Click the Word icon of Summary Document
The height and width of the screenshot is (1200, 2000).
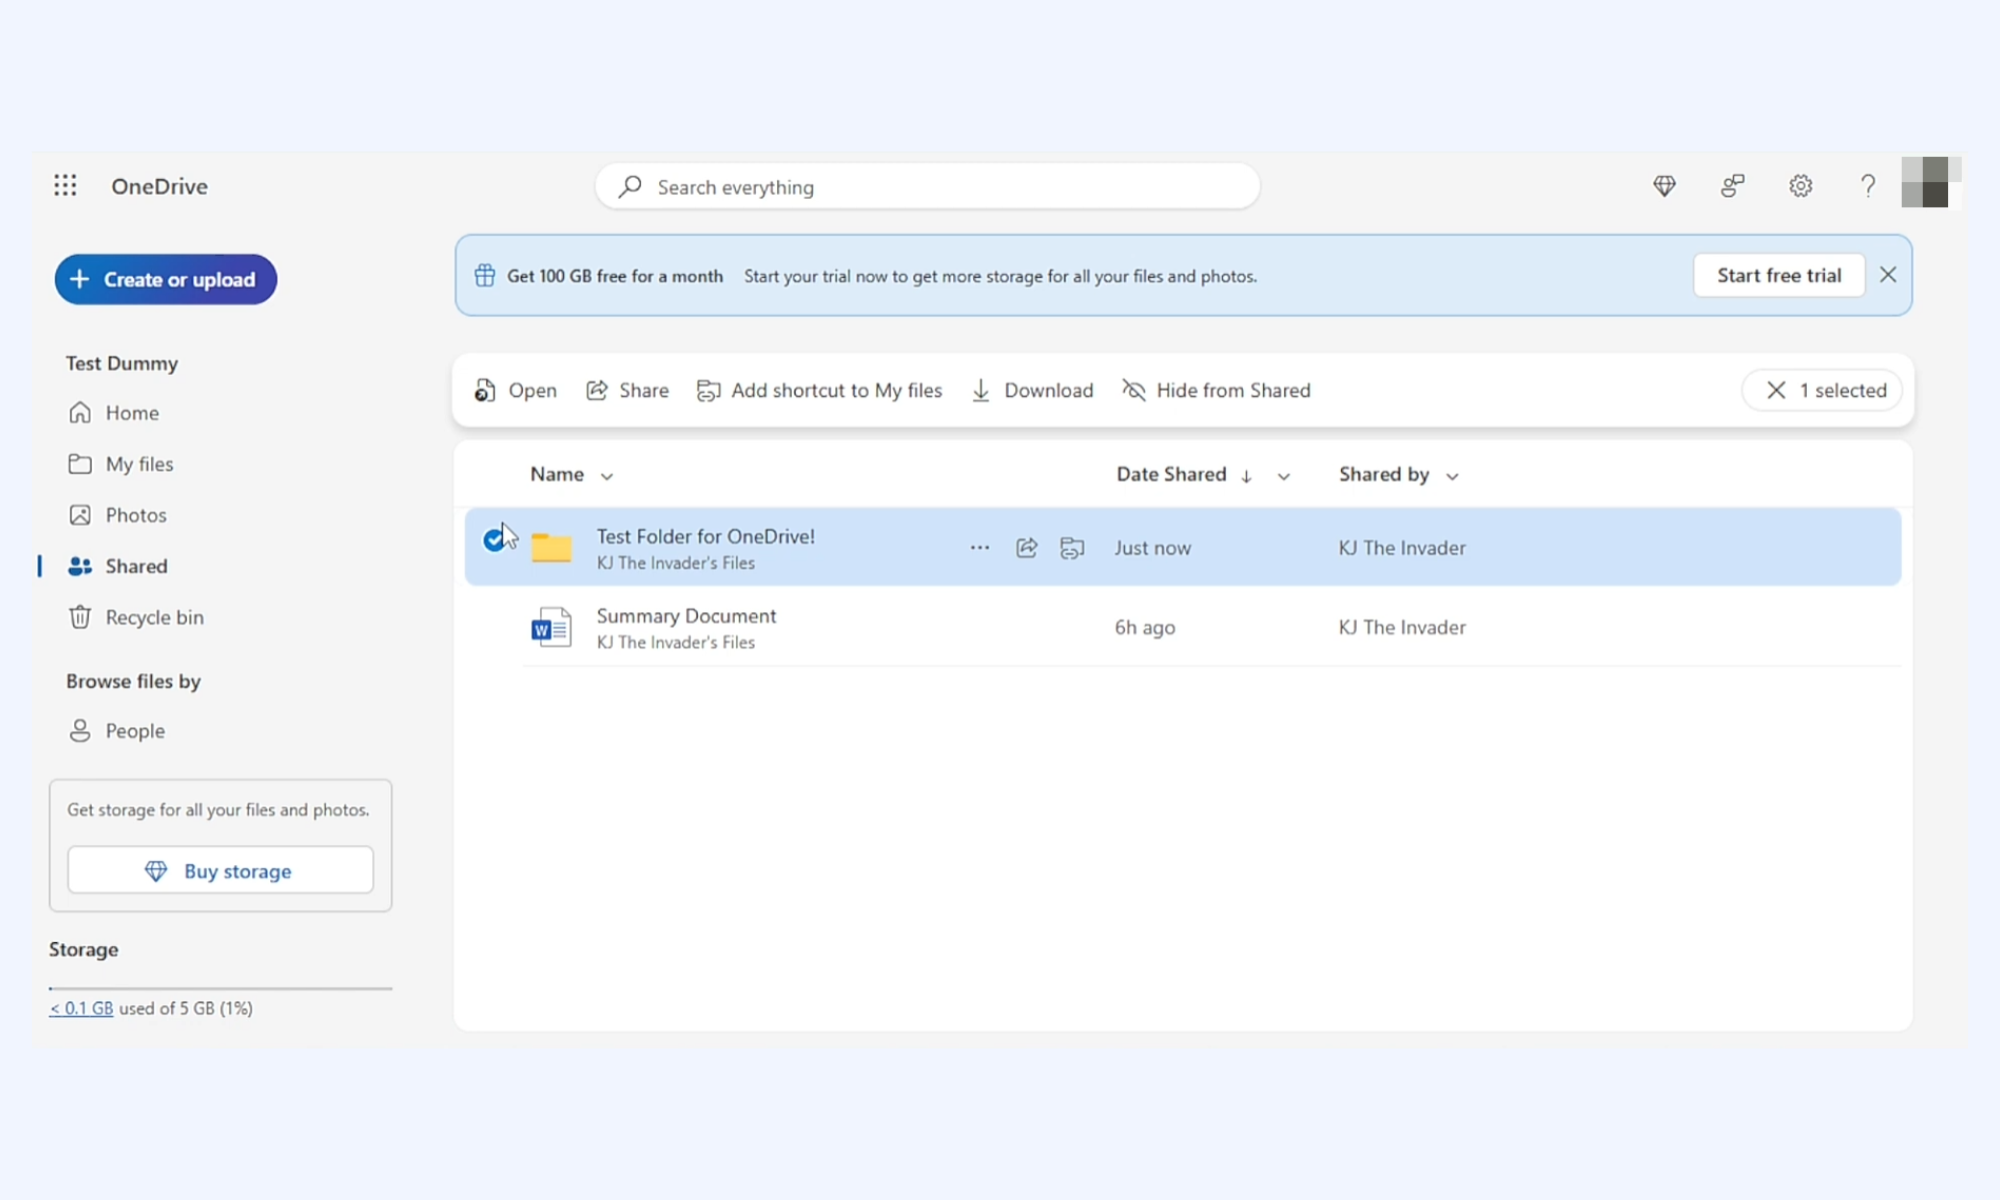pyautogui.click(x=551, y=628)
